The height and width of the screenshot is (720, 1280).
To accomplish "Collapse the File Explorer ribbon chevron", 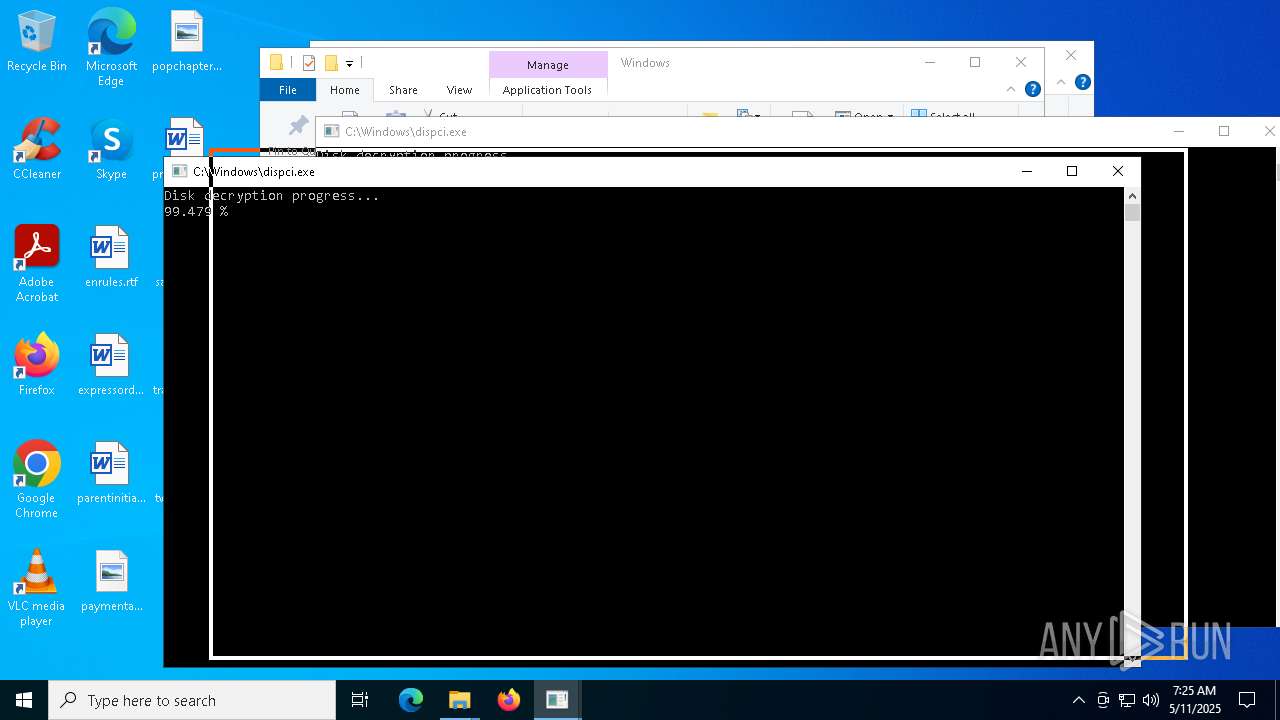I will click(1011, 89).
